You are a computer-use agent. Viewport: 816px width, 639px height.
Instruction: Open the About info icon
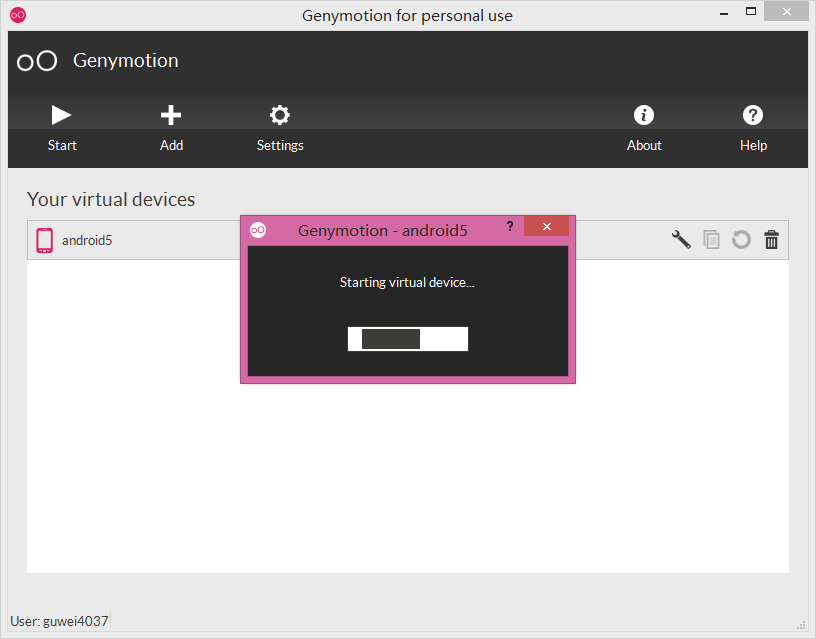(644, 115)
